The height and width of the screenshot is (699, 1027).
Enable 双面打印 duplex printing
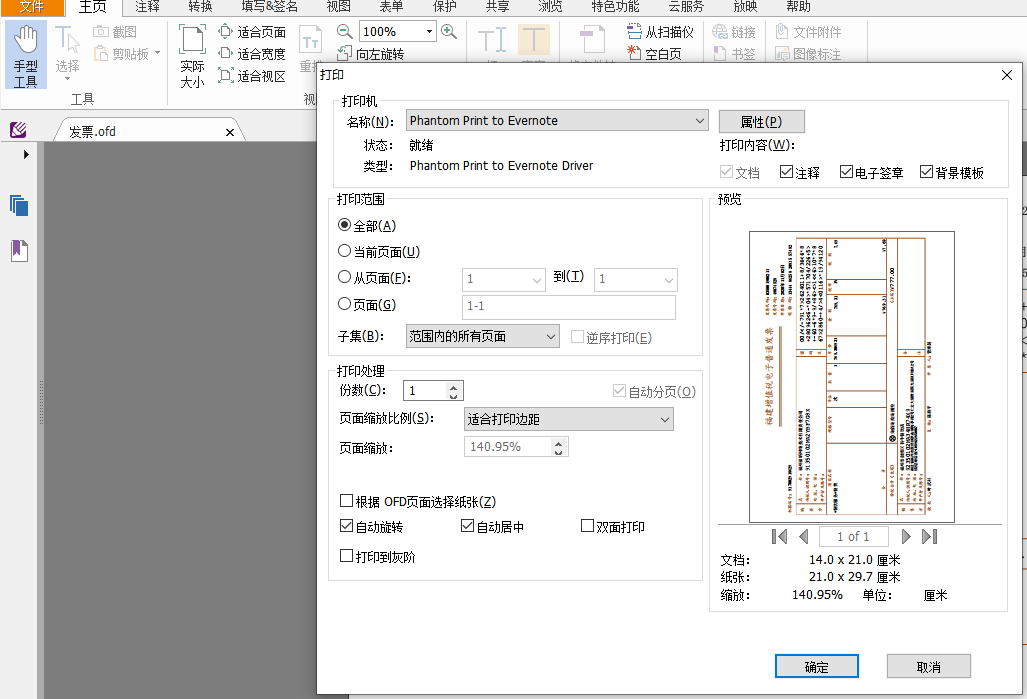[x=588, y=526]
